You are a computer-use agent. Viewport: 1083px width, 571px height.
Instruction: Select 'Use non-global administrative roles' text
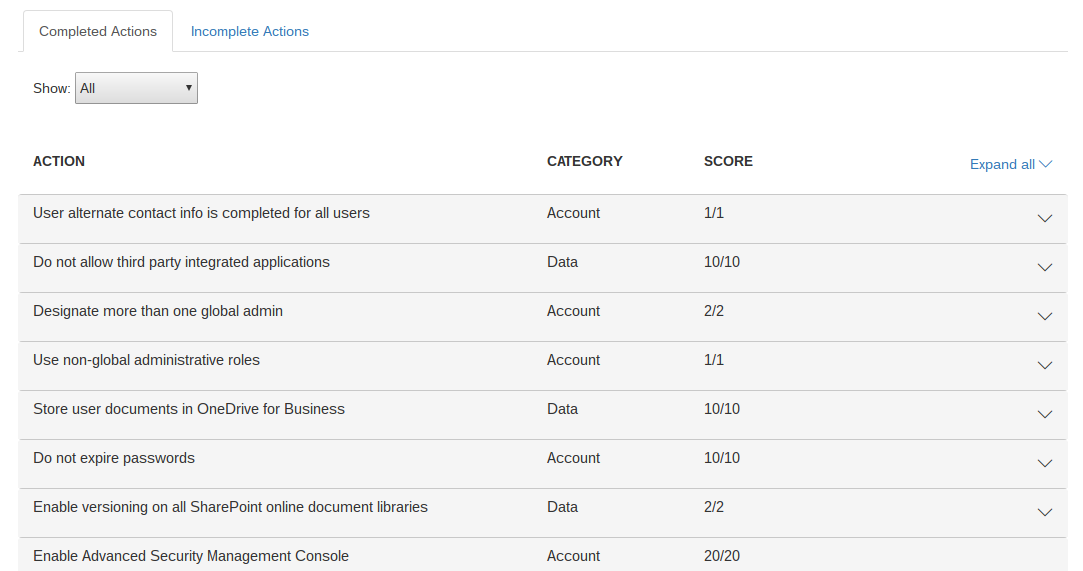click(146, 360)
